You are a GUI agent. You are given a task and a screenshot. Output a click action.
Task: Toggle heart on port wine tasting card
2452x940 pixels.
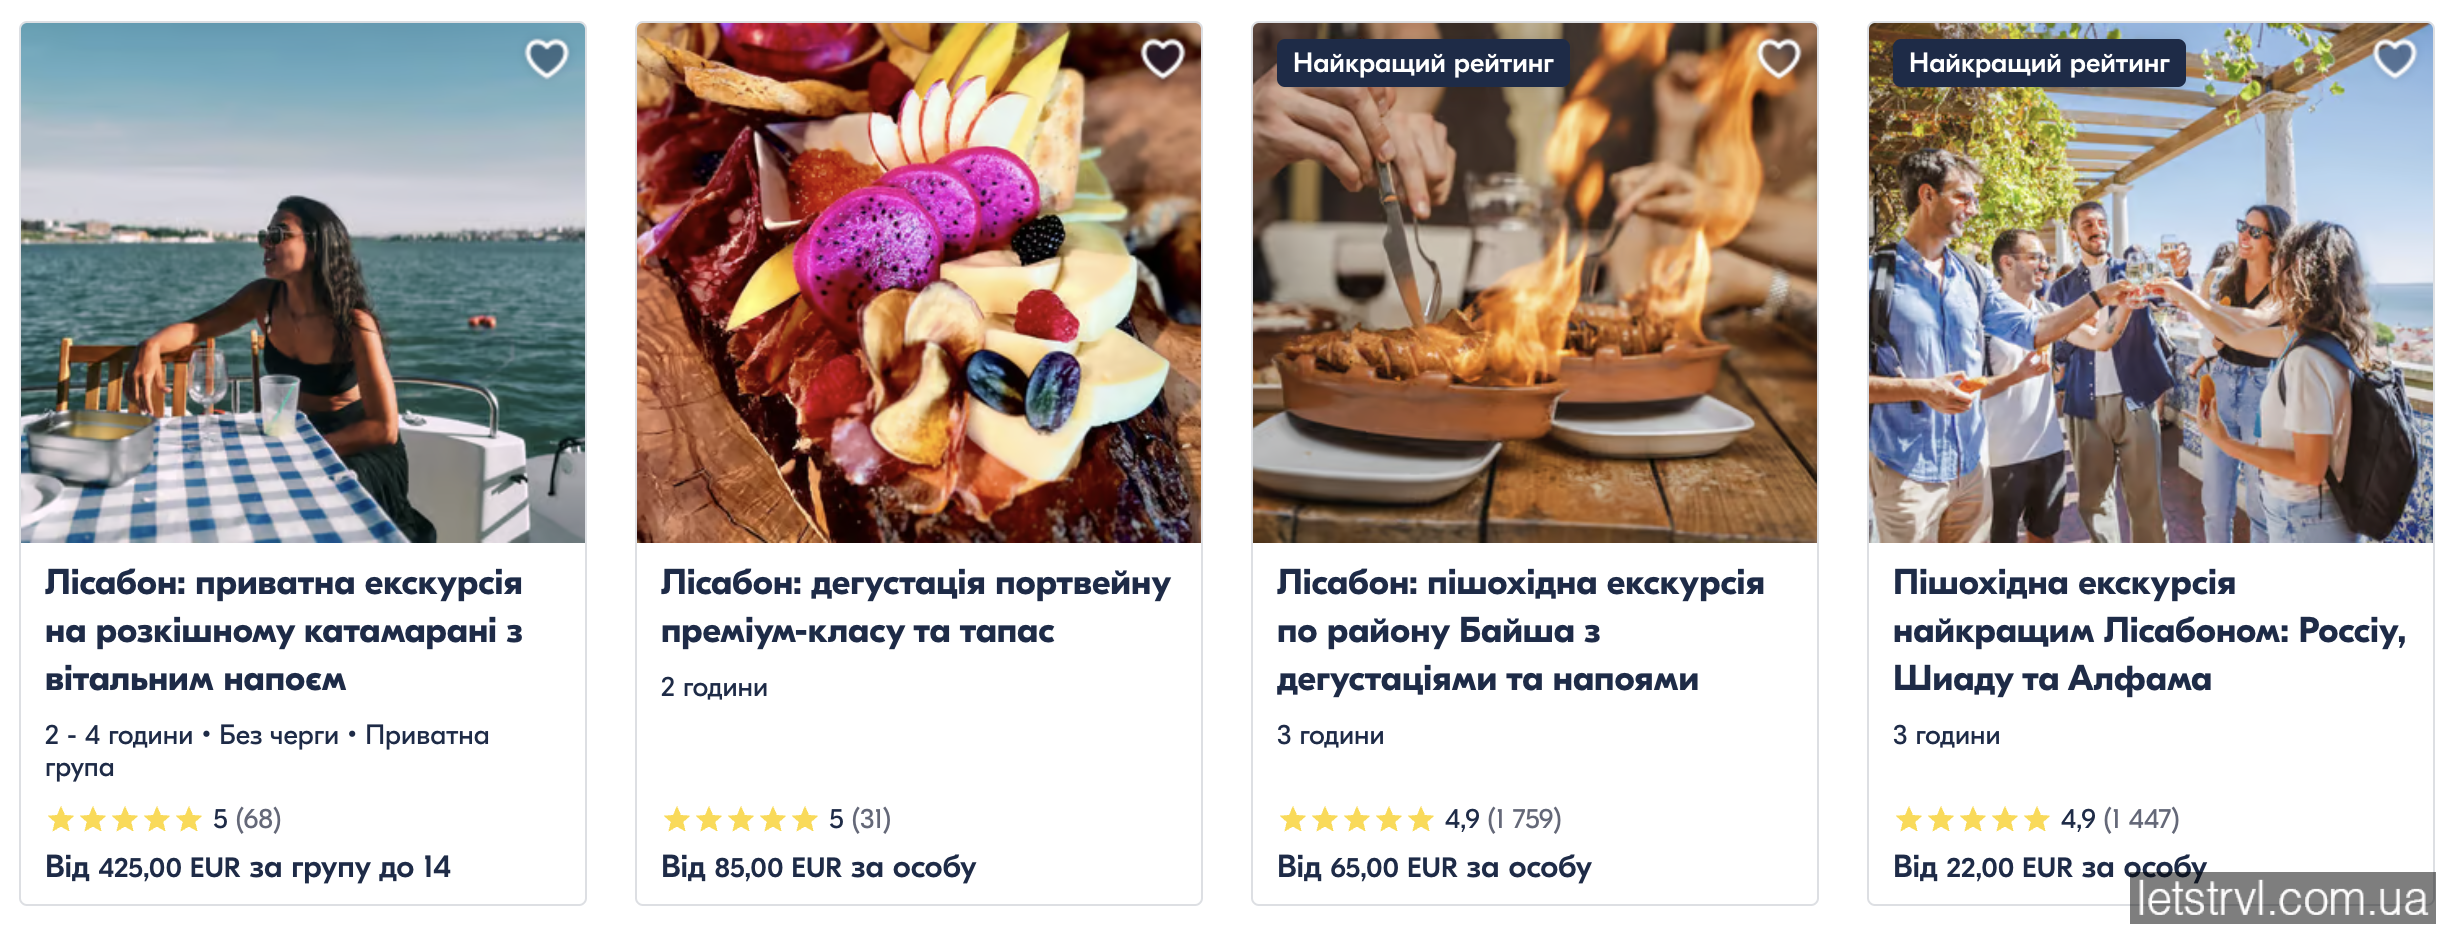pyautogui.click(x=1162, y=58)
